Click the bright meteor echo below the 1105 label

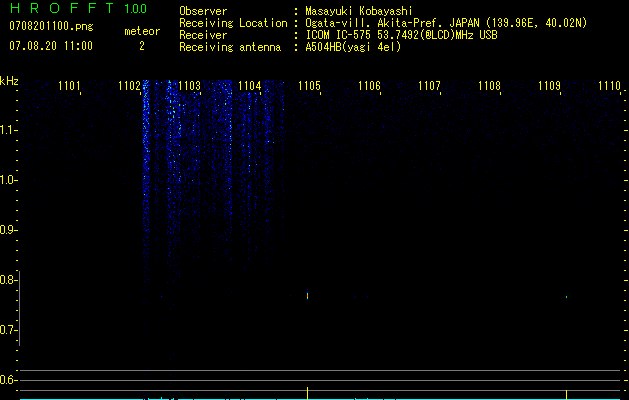tap(308, 296)
